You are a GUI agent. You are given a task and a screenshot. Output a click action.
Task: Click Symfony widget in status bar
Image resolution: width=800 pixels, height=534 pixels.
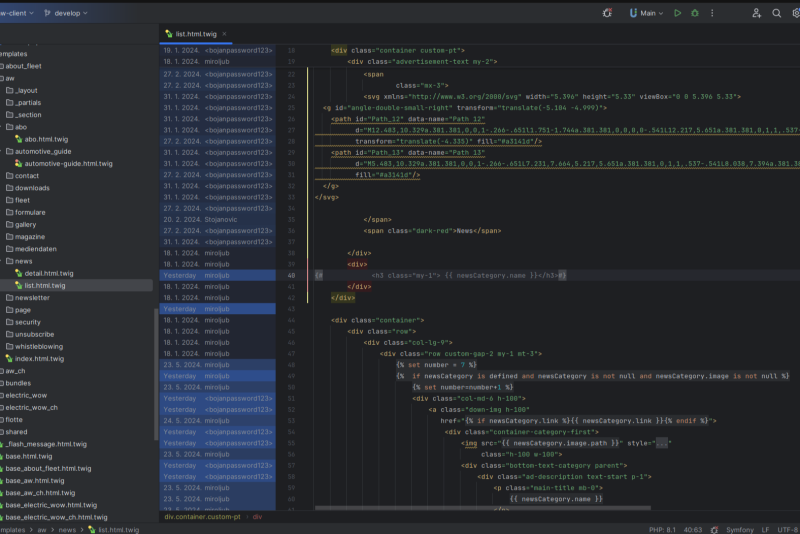point(739,528)
